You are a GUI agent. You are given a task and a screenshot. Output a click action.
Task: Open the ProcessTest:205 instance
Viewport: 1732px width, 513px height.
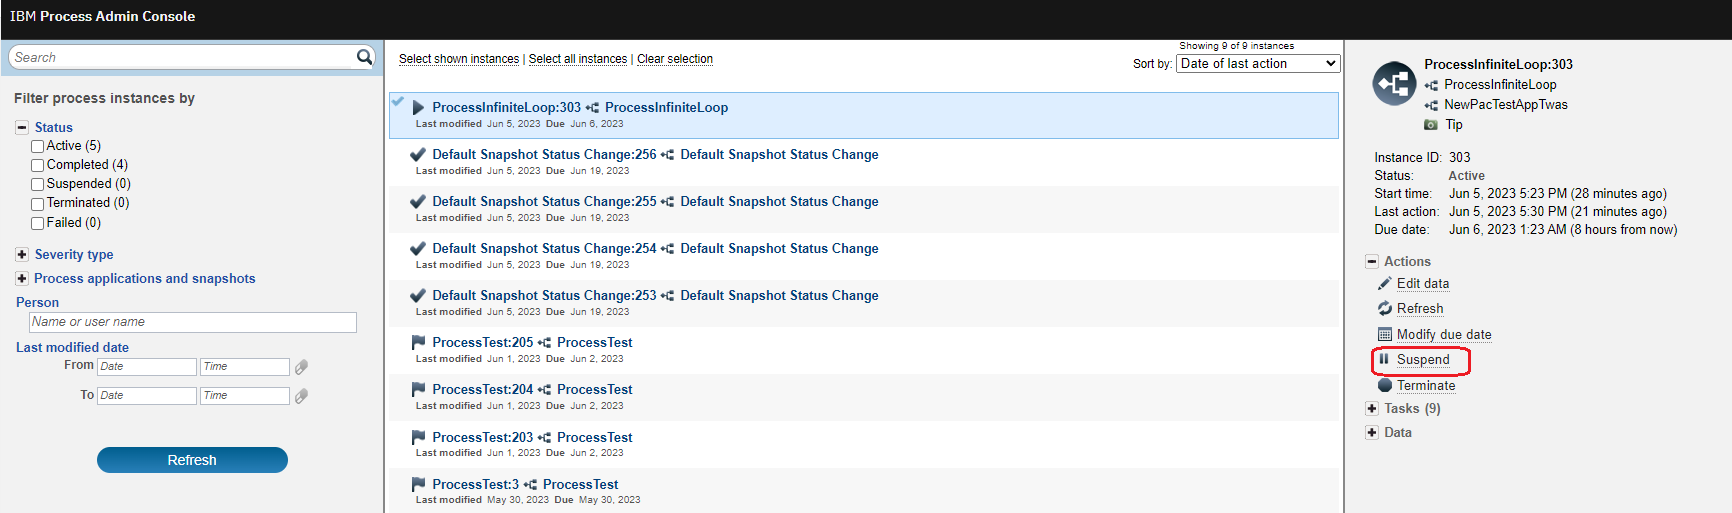[483, 342]
